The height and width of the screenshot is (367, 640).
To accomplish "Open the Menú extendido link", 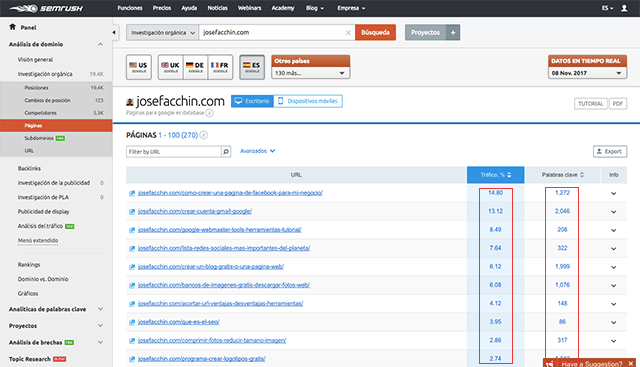I will [x=38, y=240].
